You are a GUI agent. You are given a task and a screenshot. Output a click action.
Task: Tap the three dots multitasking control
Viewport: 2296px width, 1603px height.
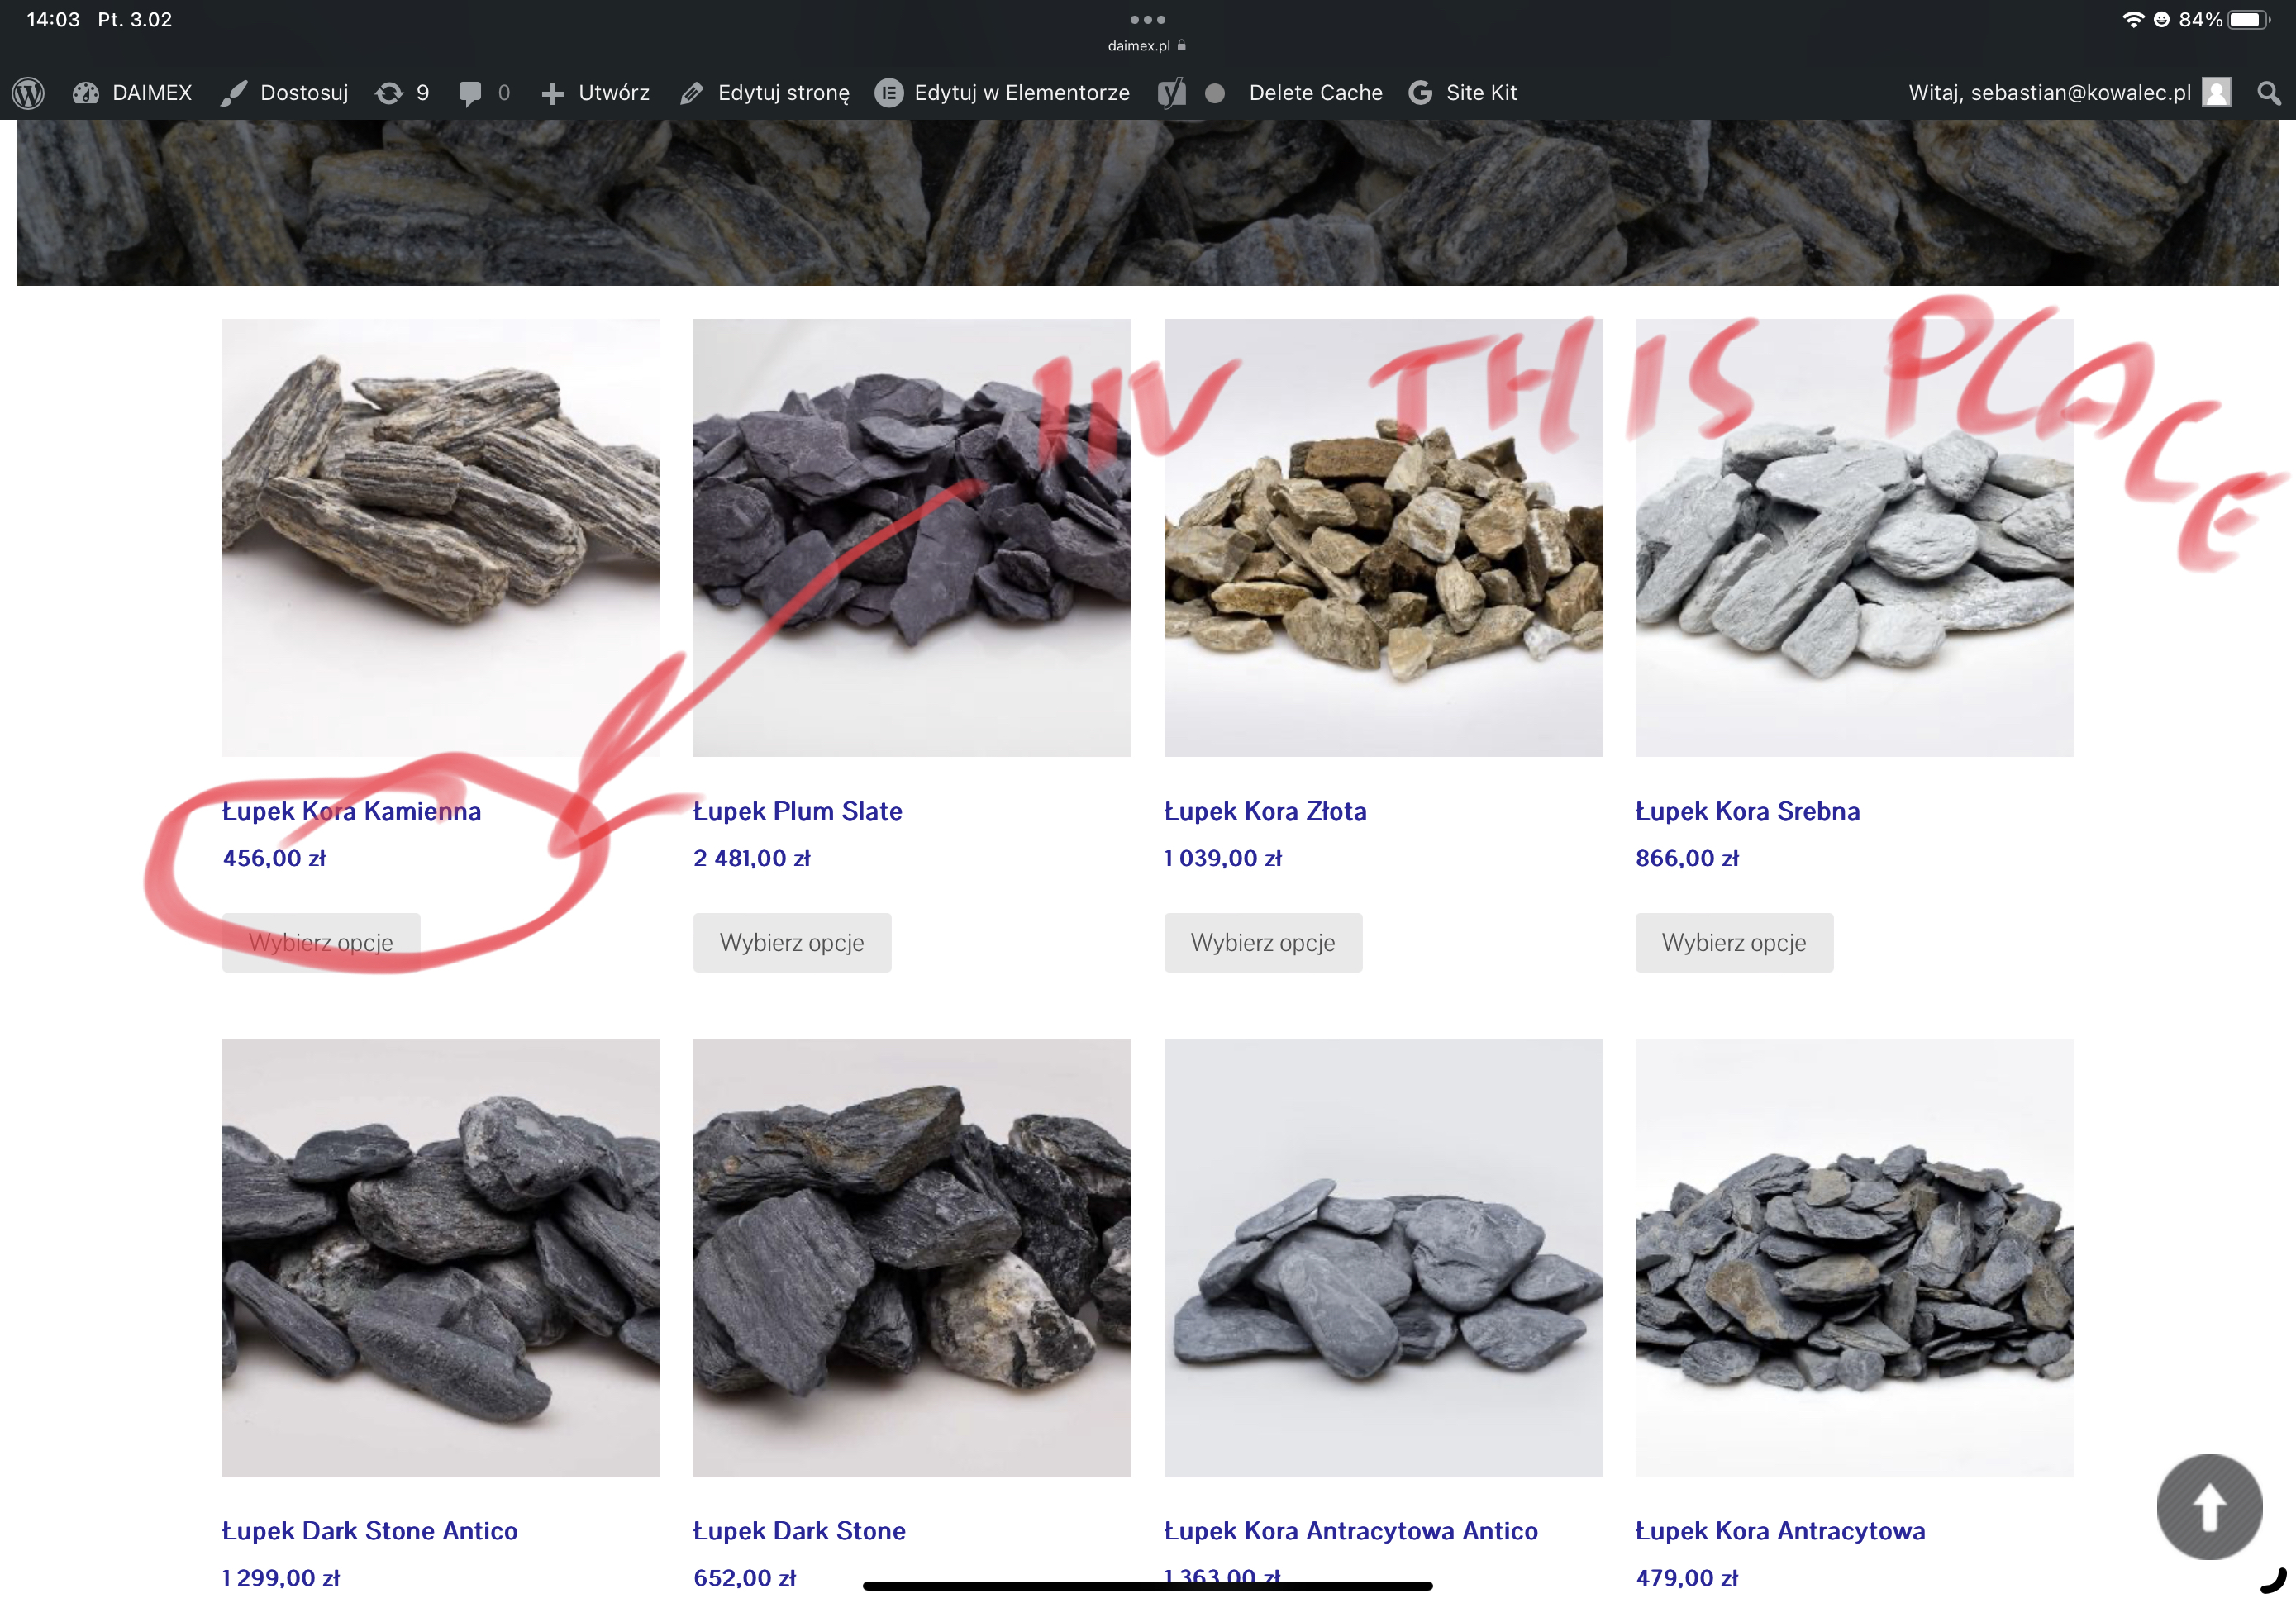[1147, 19]
